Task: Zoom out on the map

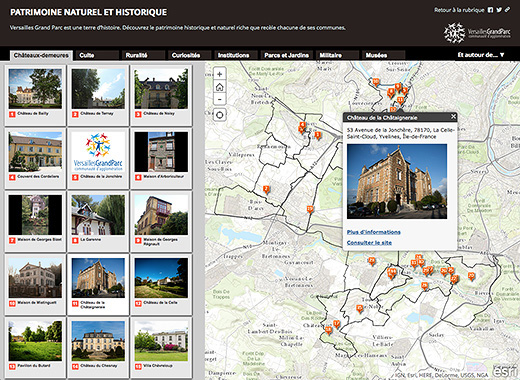Action: [x=219, y=99]
